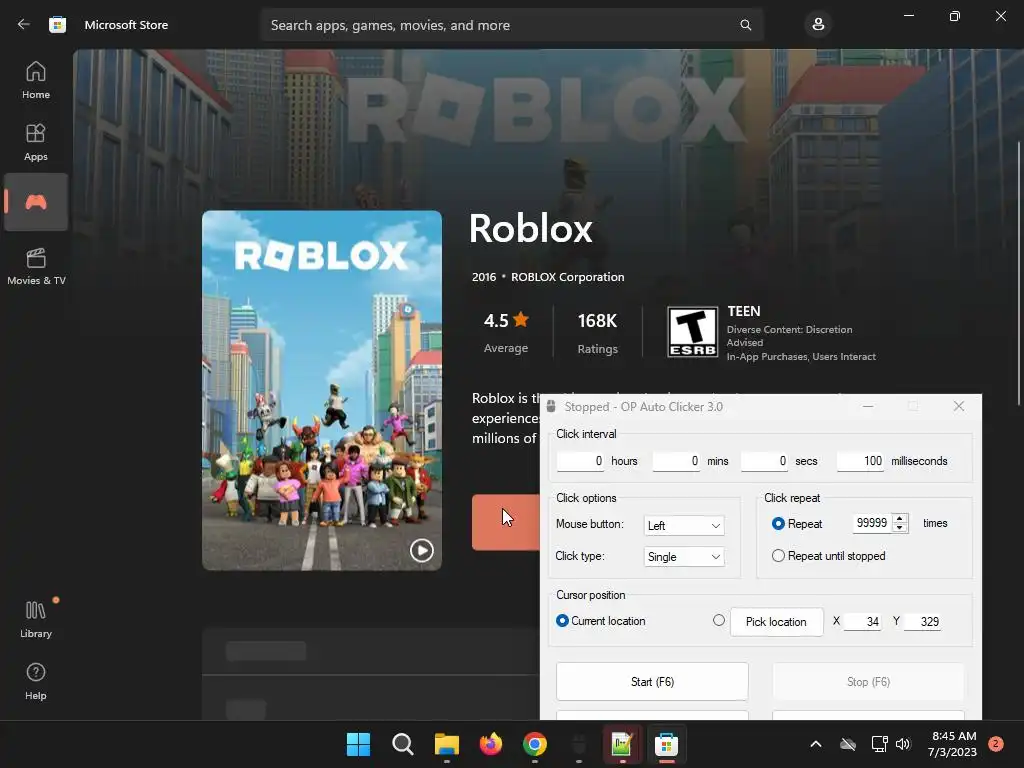Launch Firefox from the taskbar
Screen dimensions: 1024x768
pyautogui.click(x=490, y=744)
